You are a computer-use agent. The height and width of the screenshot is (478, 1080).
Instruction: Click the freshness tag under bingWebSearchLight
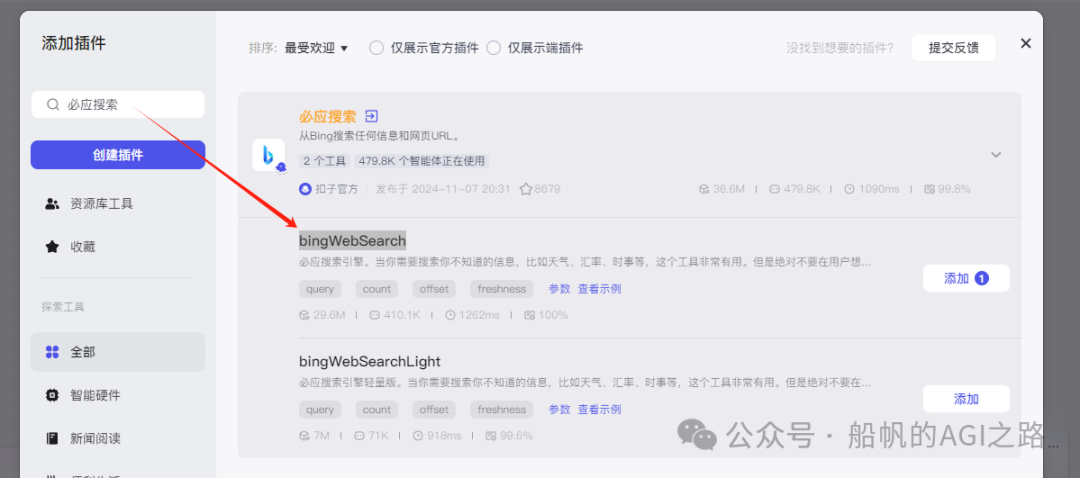(x=501, y=410)
